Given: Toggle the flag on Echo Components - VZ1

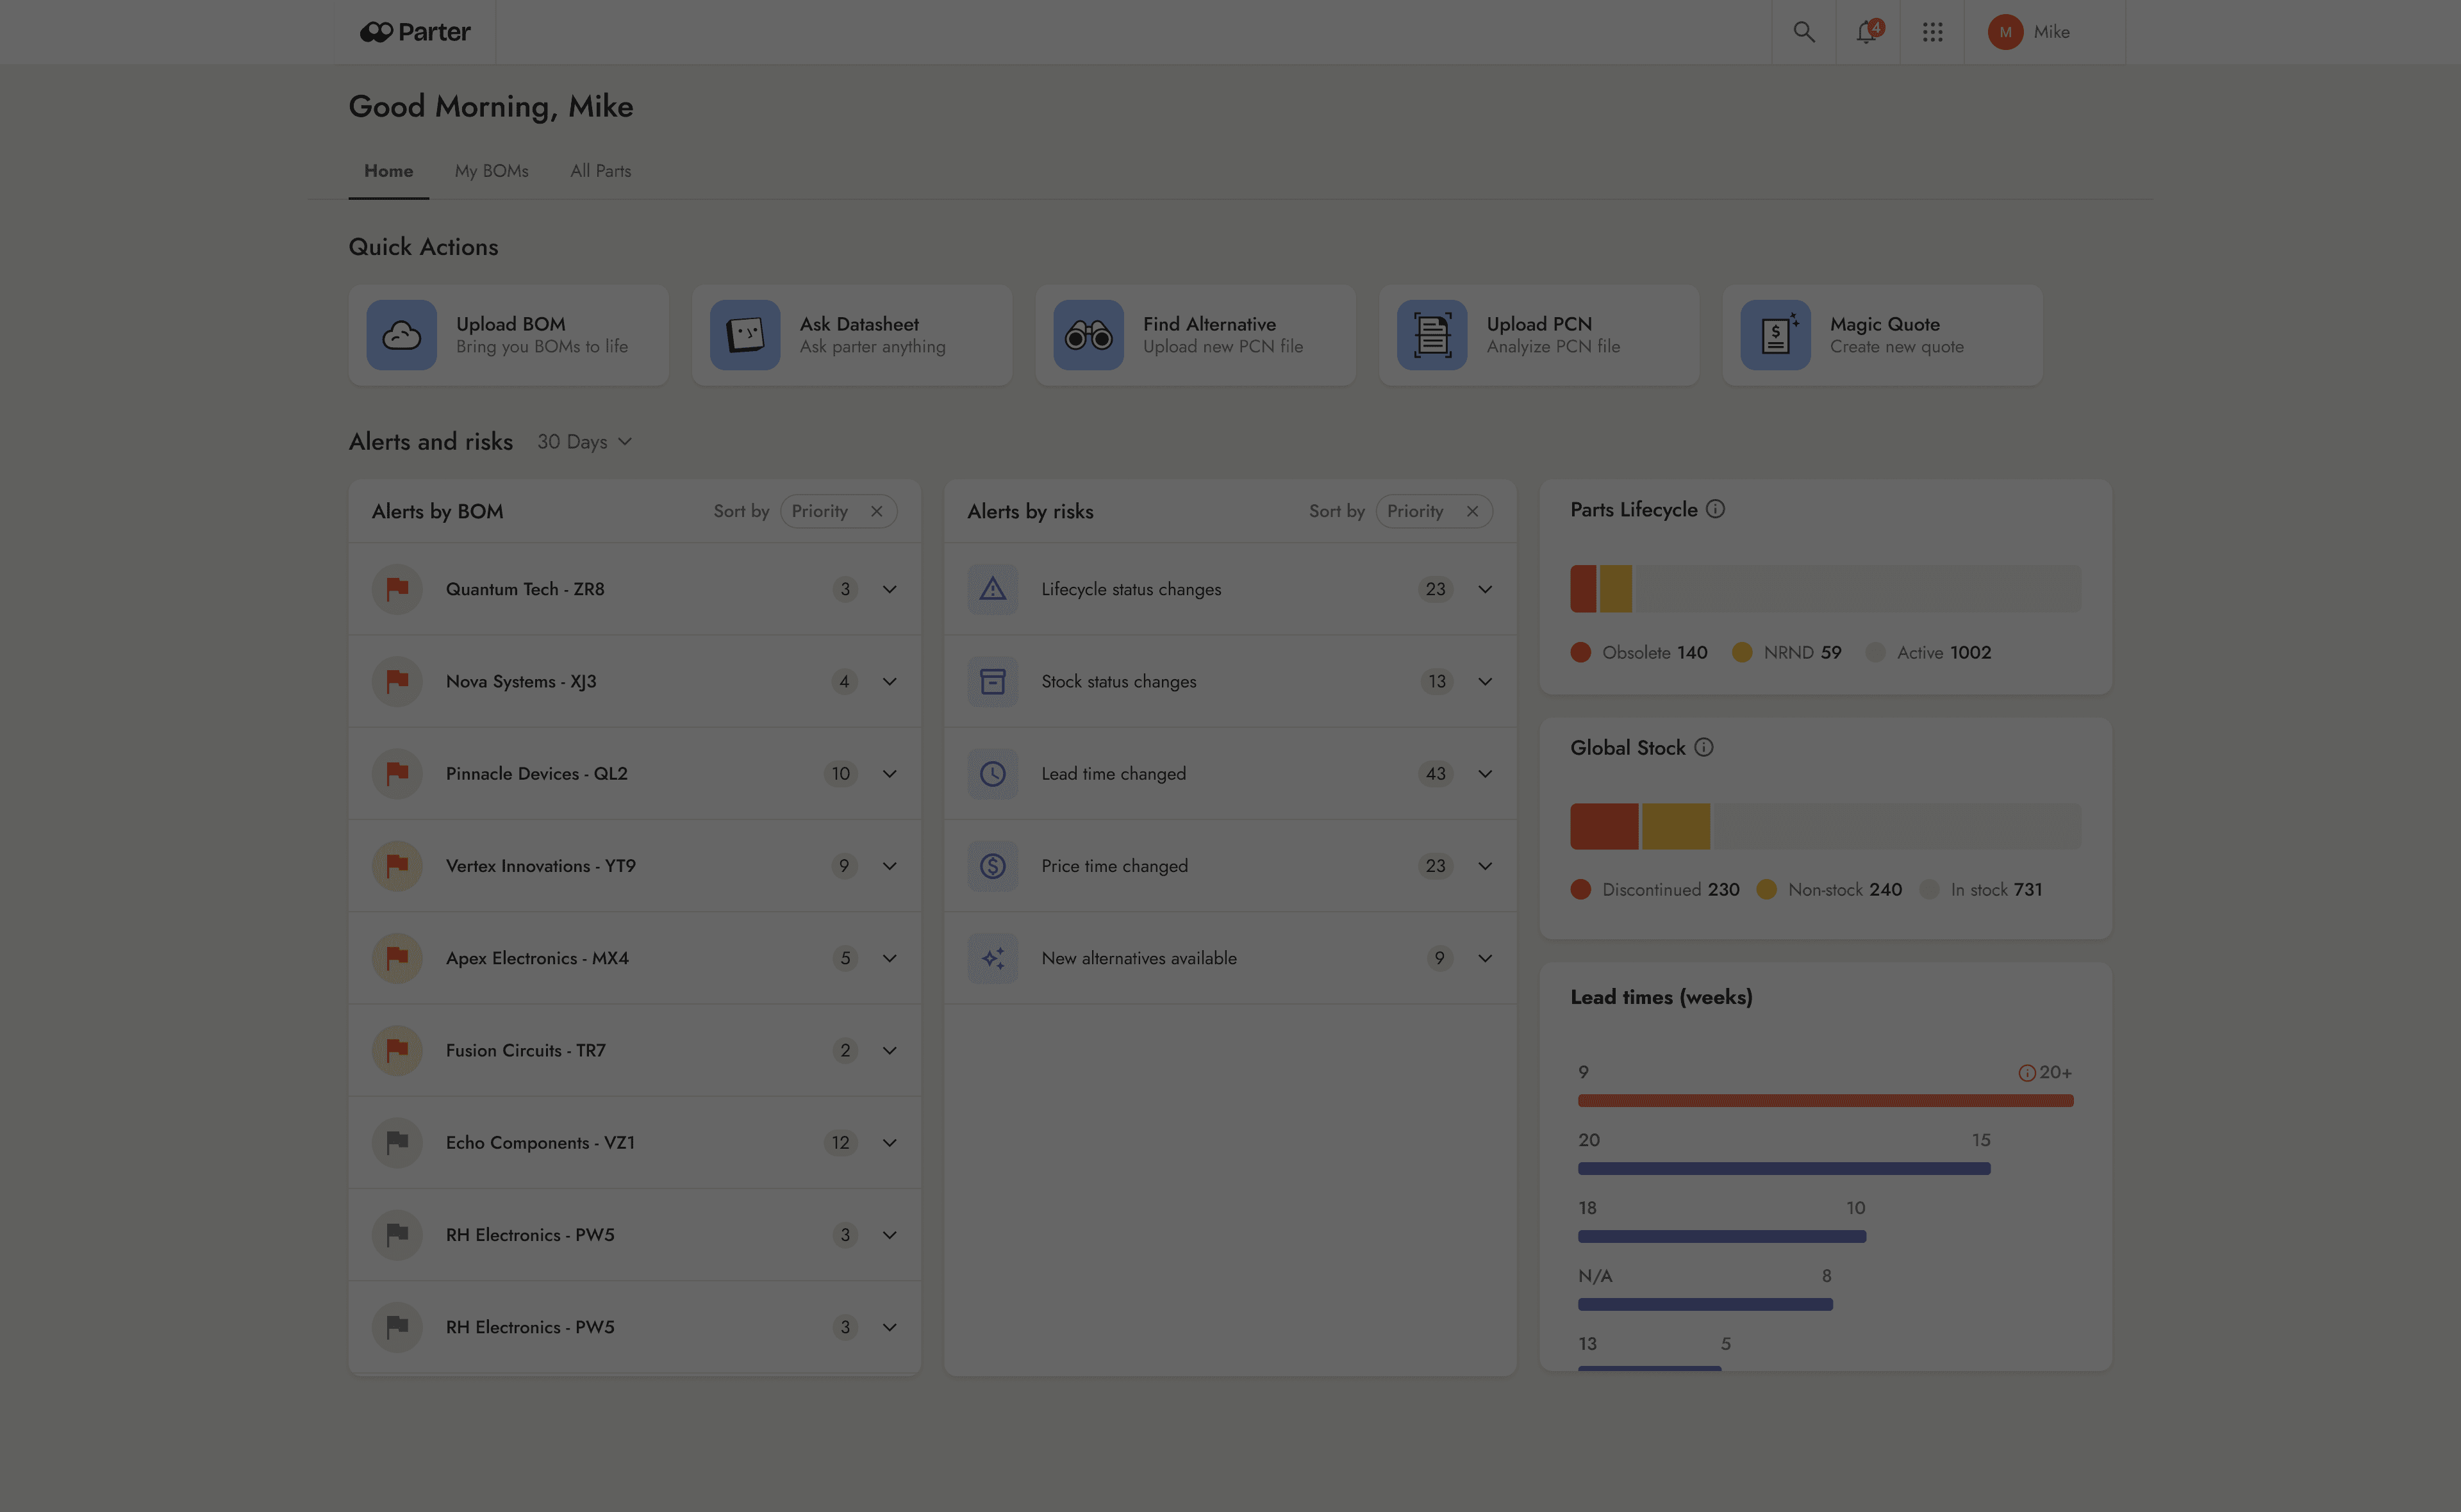Looking at the screenshot, I should [397, 1142].
